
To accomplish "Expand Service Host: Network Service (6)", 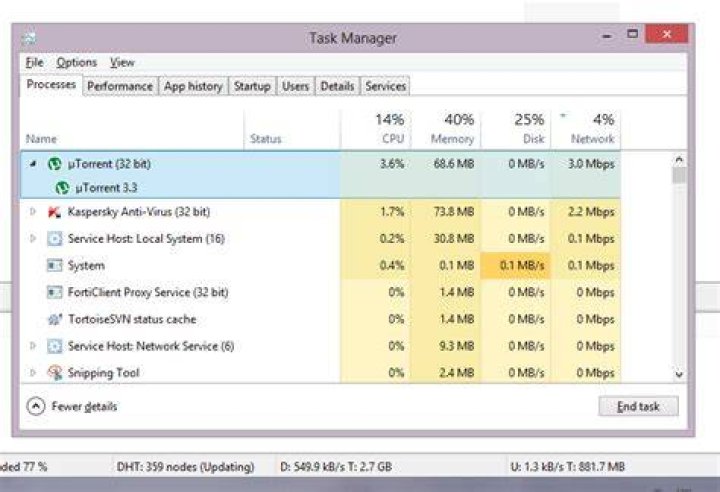I will [x=33, y=346].
